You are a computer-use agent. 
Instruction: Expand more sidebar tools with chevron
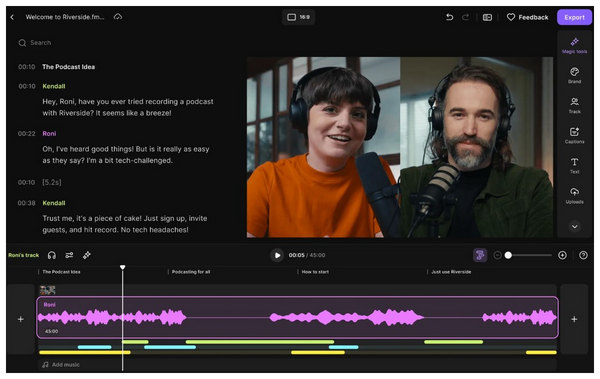point(574,226)
